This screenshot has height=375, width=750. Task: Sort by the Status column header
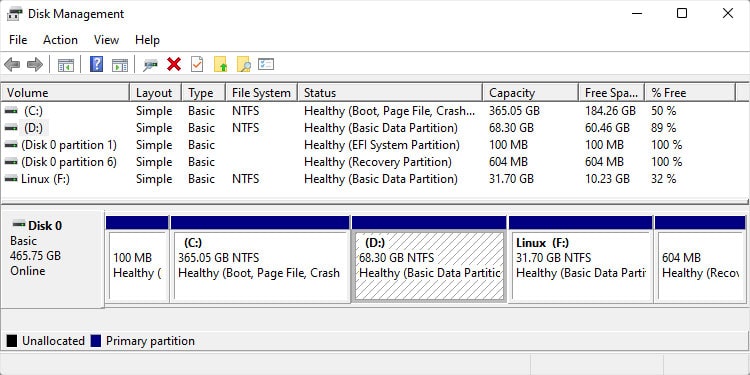(x=390, y=93)
